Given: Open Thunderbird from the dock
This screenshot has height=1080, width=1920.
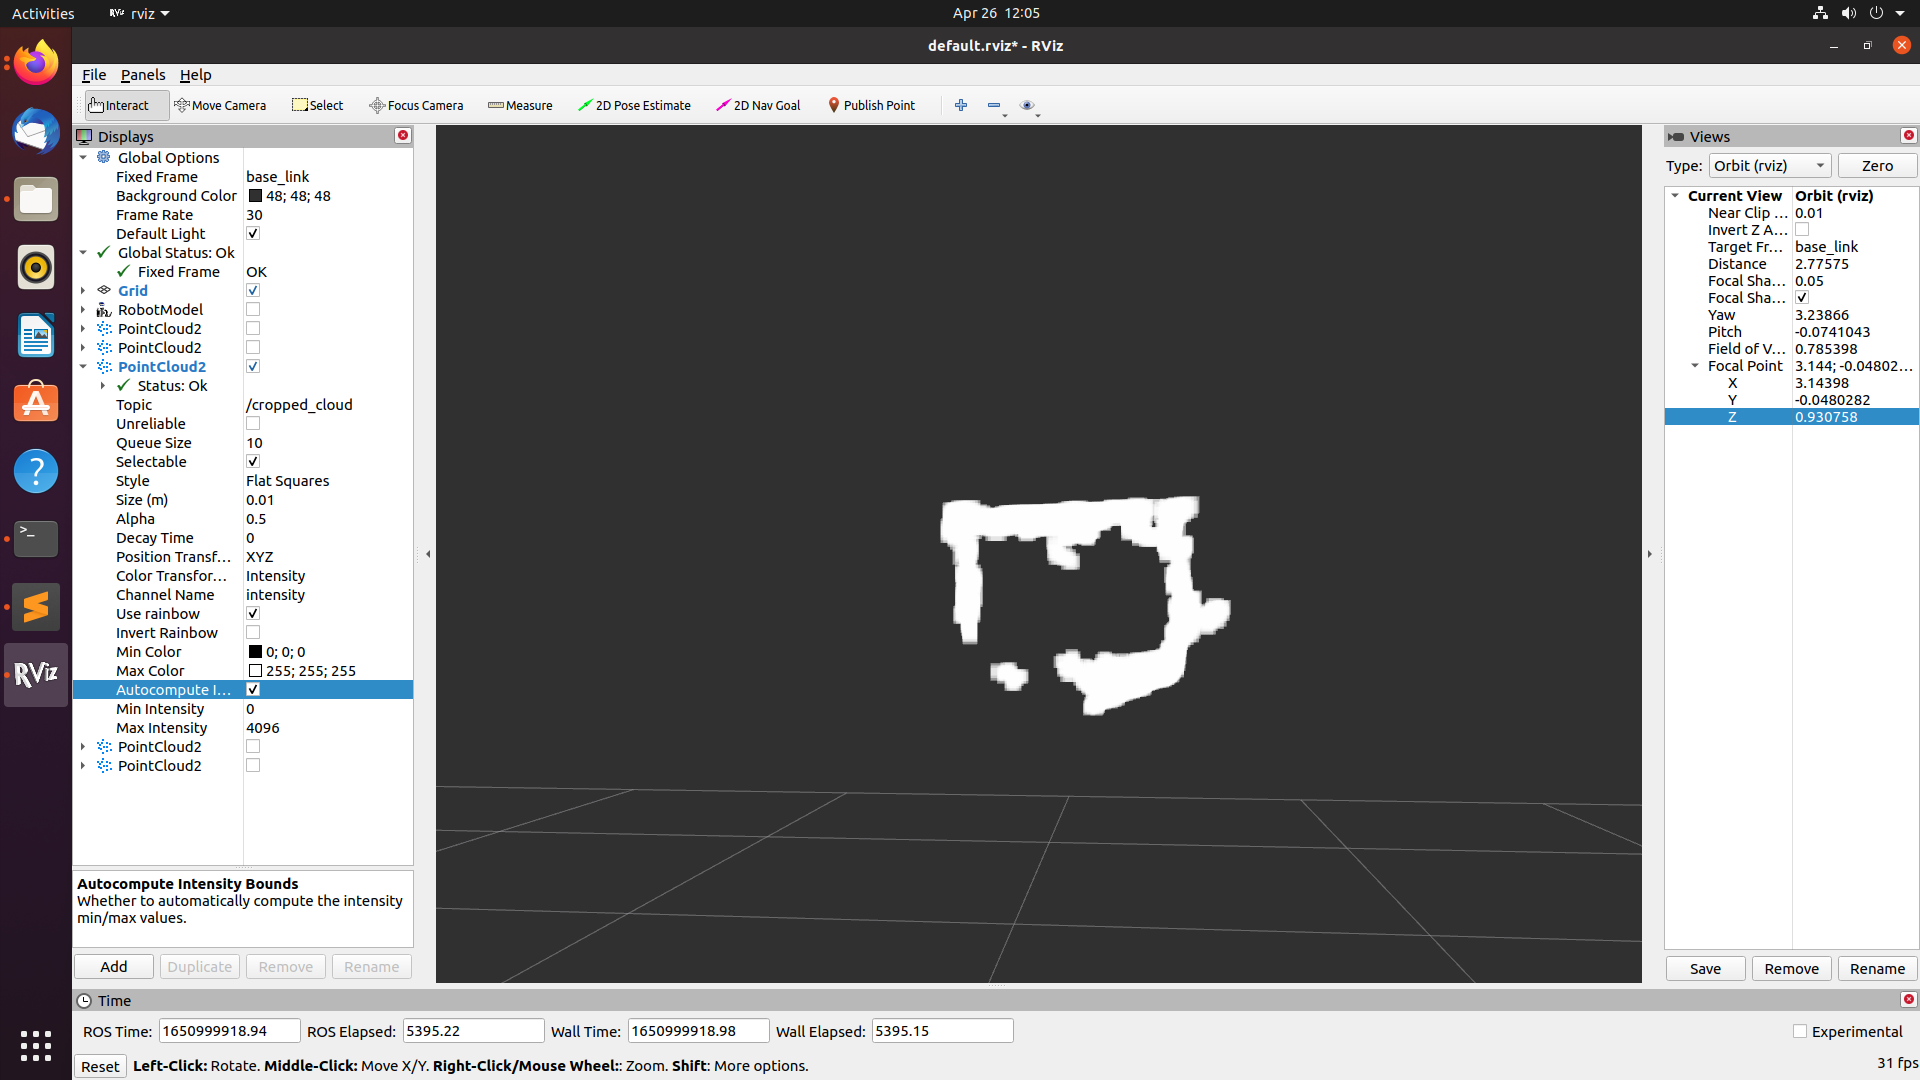Looking at the screenshot, I should [36, 131].
